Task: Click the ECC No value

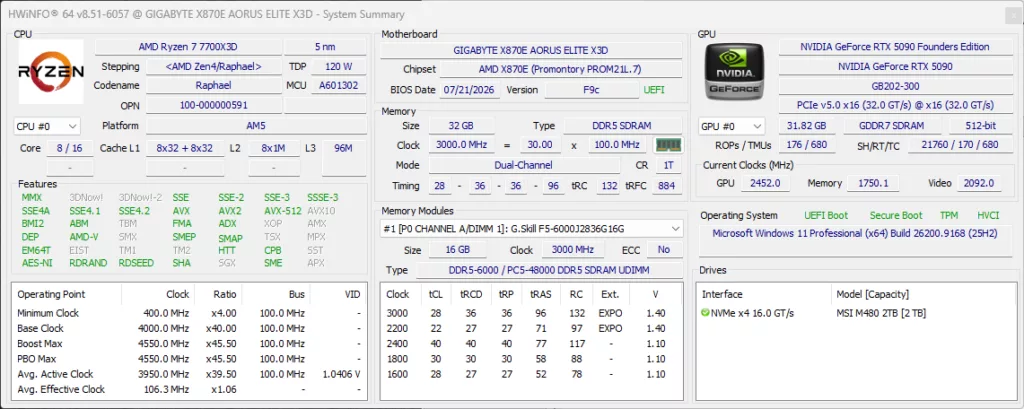Action: click(x=664, y=250)
